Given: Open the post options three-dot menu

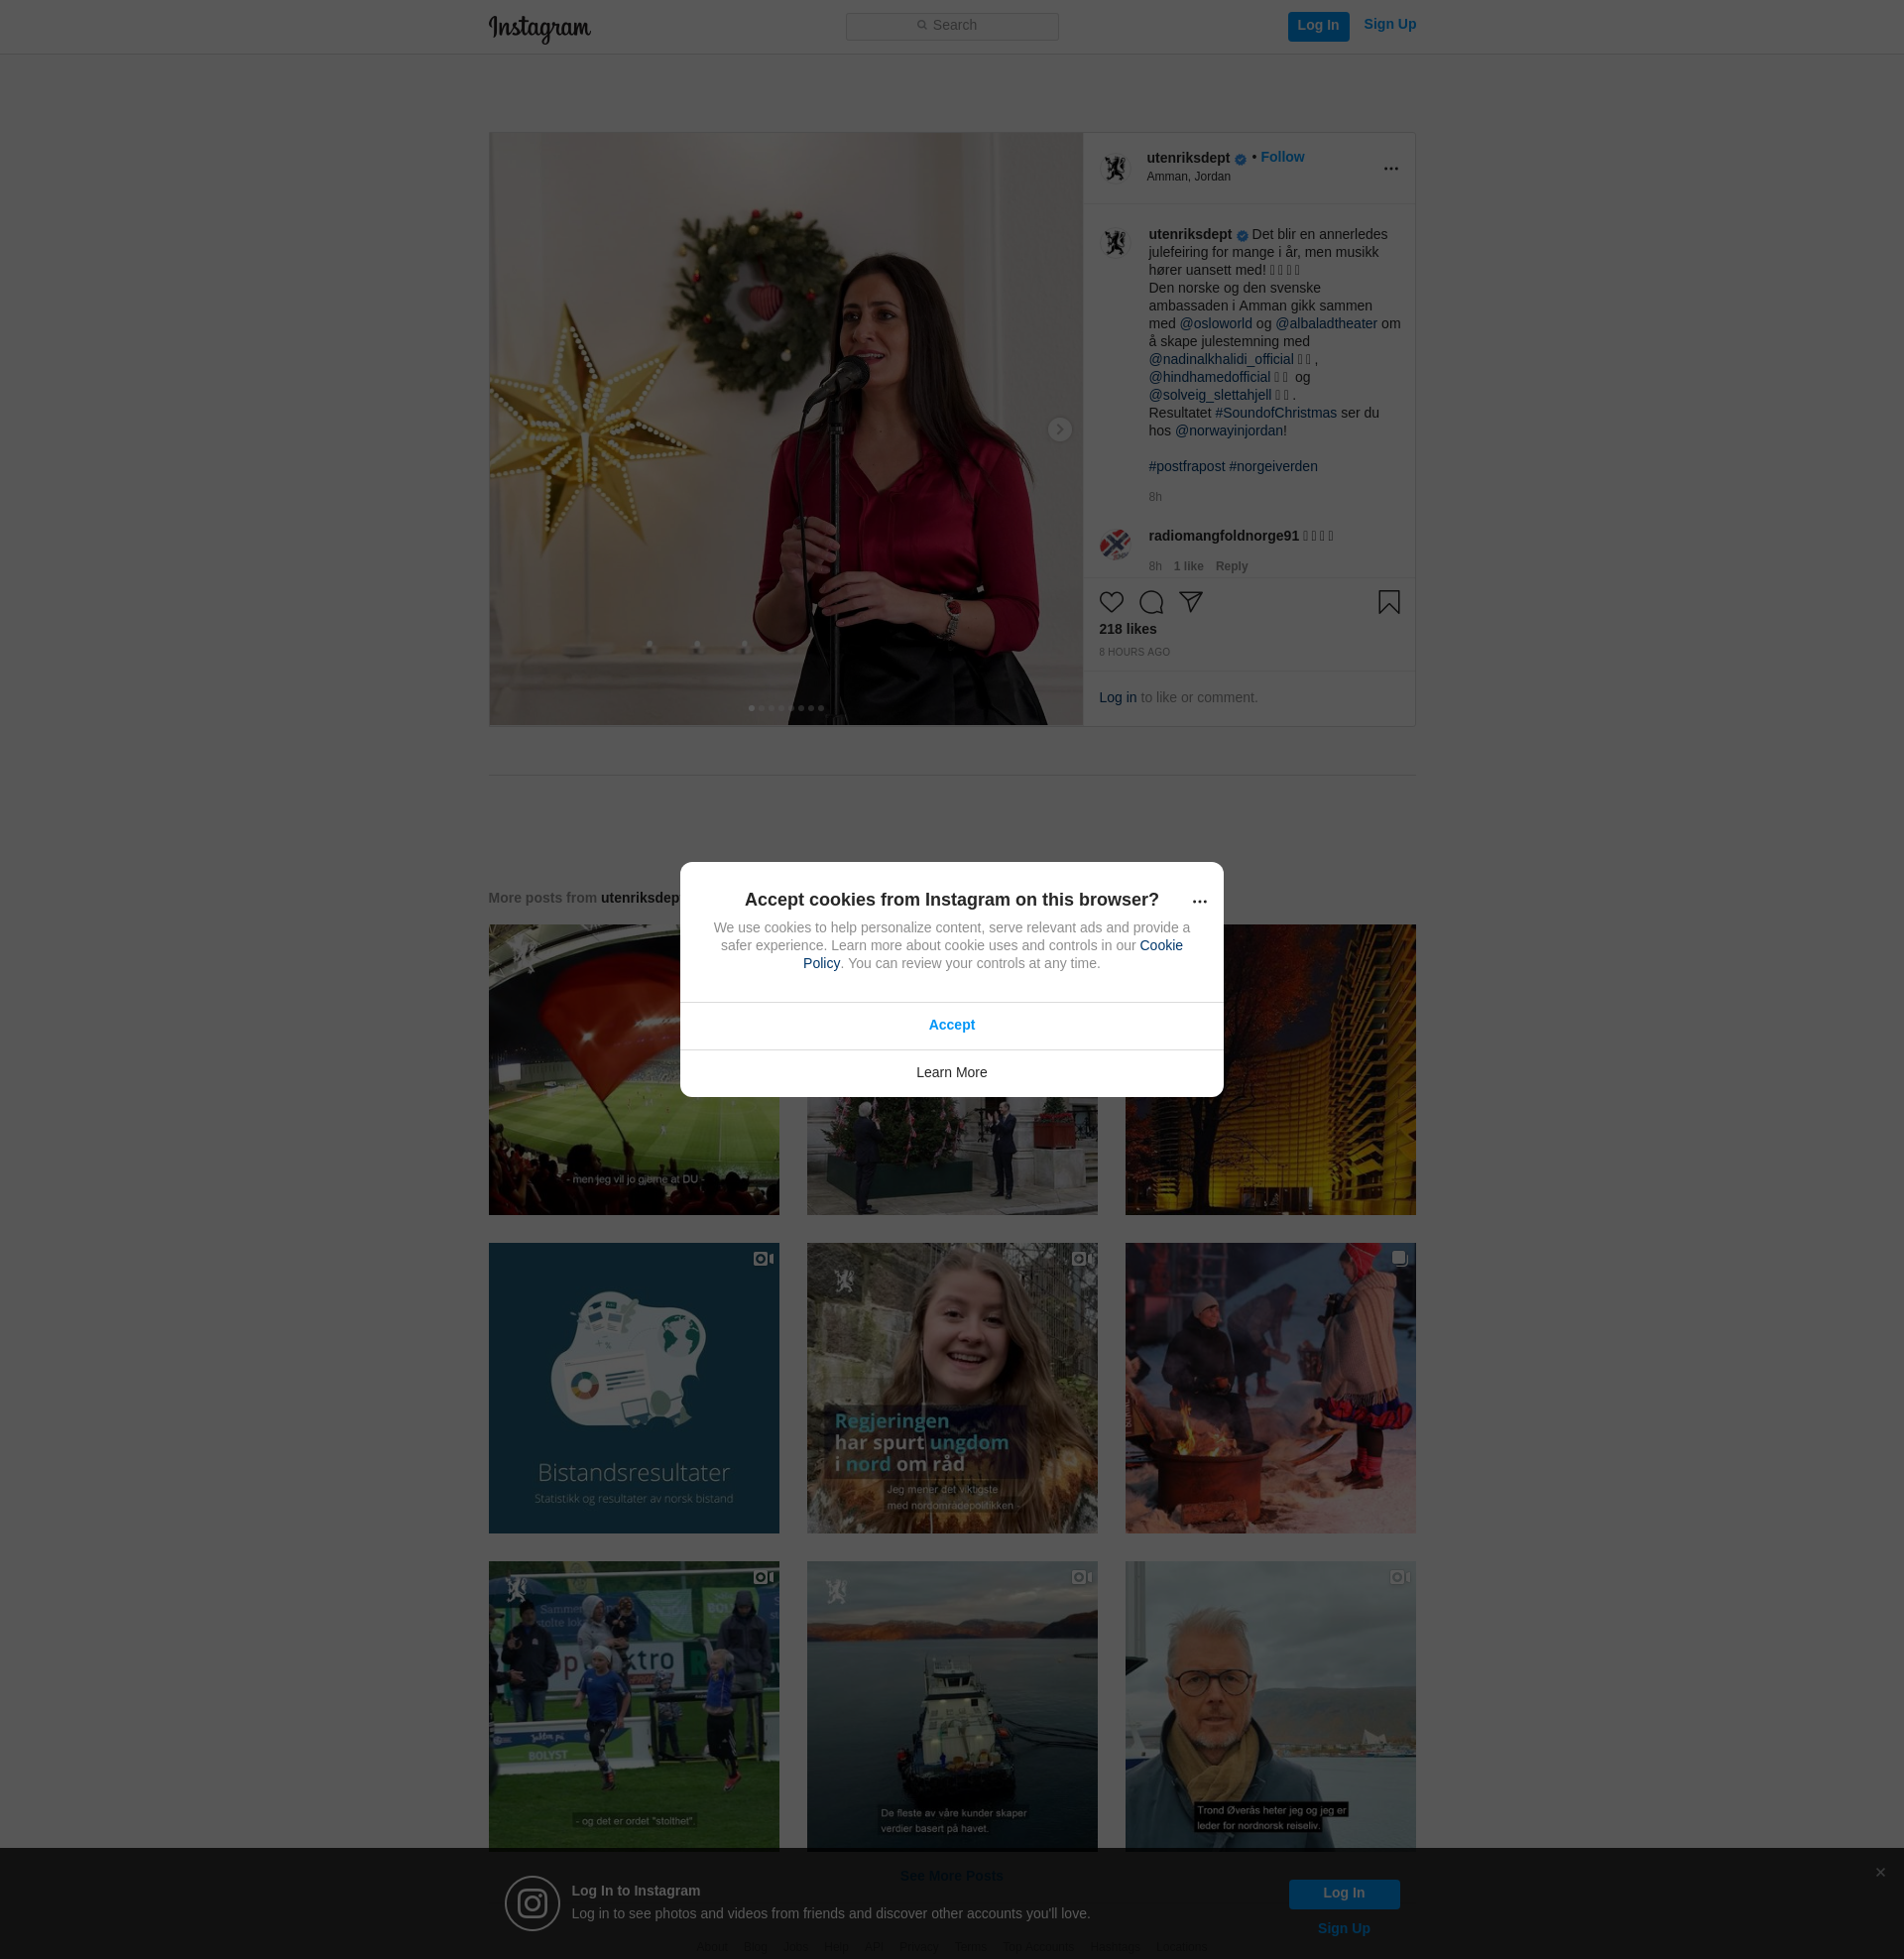Looking at the screenshot, I should [x=1390, y=168].
